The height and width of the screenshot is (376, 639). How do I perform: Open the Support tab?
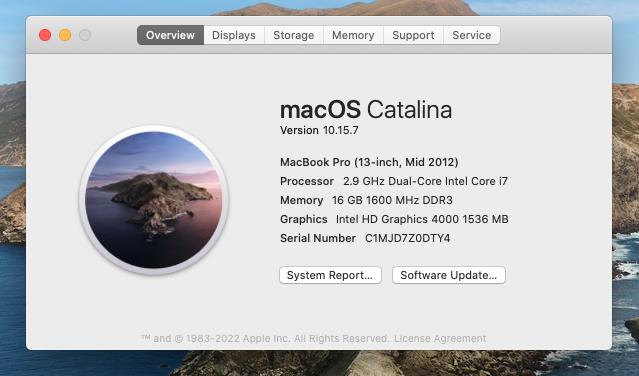[x=413, y=35]
